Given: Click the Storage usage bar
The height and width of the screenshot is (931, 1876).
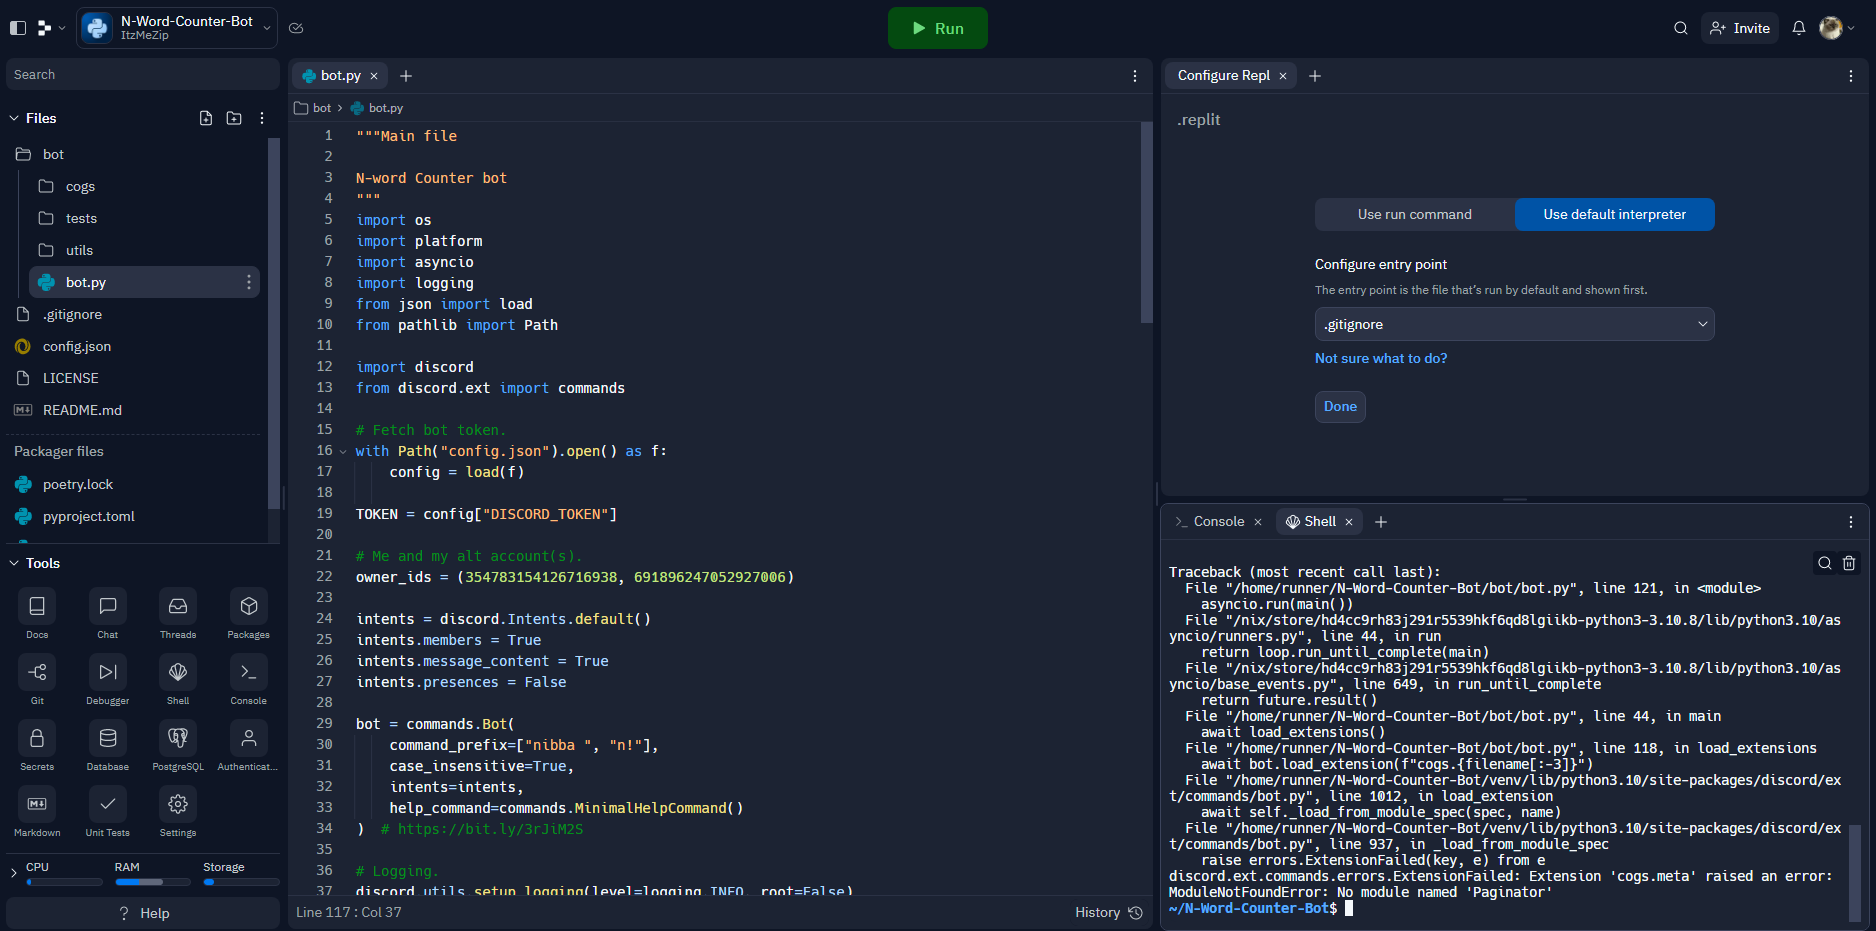Looking at the screenshot, I should pyautogui.click(x=241, y=882).
